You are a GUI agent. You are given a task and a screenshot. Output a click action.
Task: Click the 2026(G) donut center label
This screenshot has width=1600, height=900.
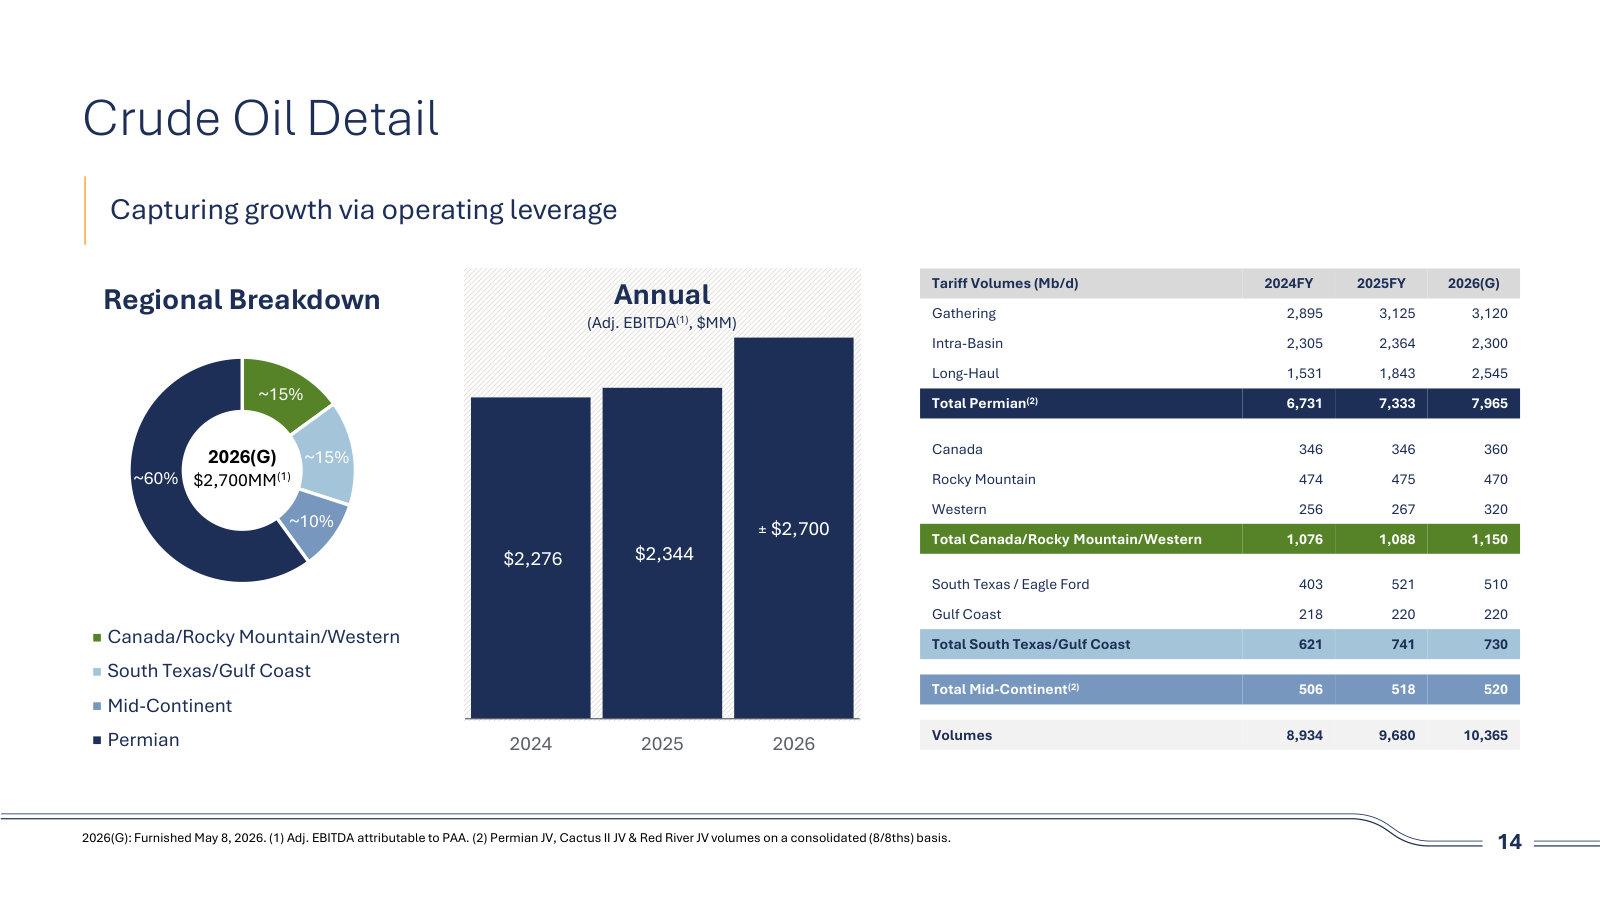[x=242, y=457]
